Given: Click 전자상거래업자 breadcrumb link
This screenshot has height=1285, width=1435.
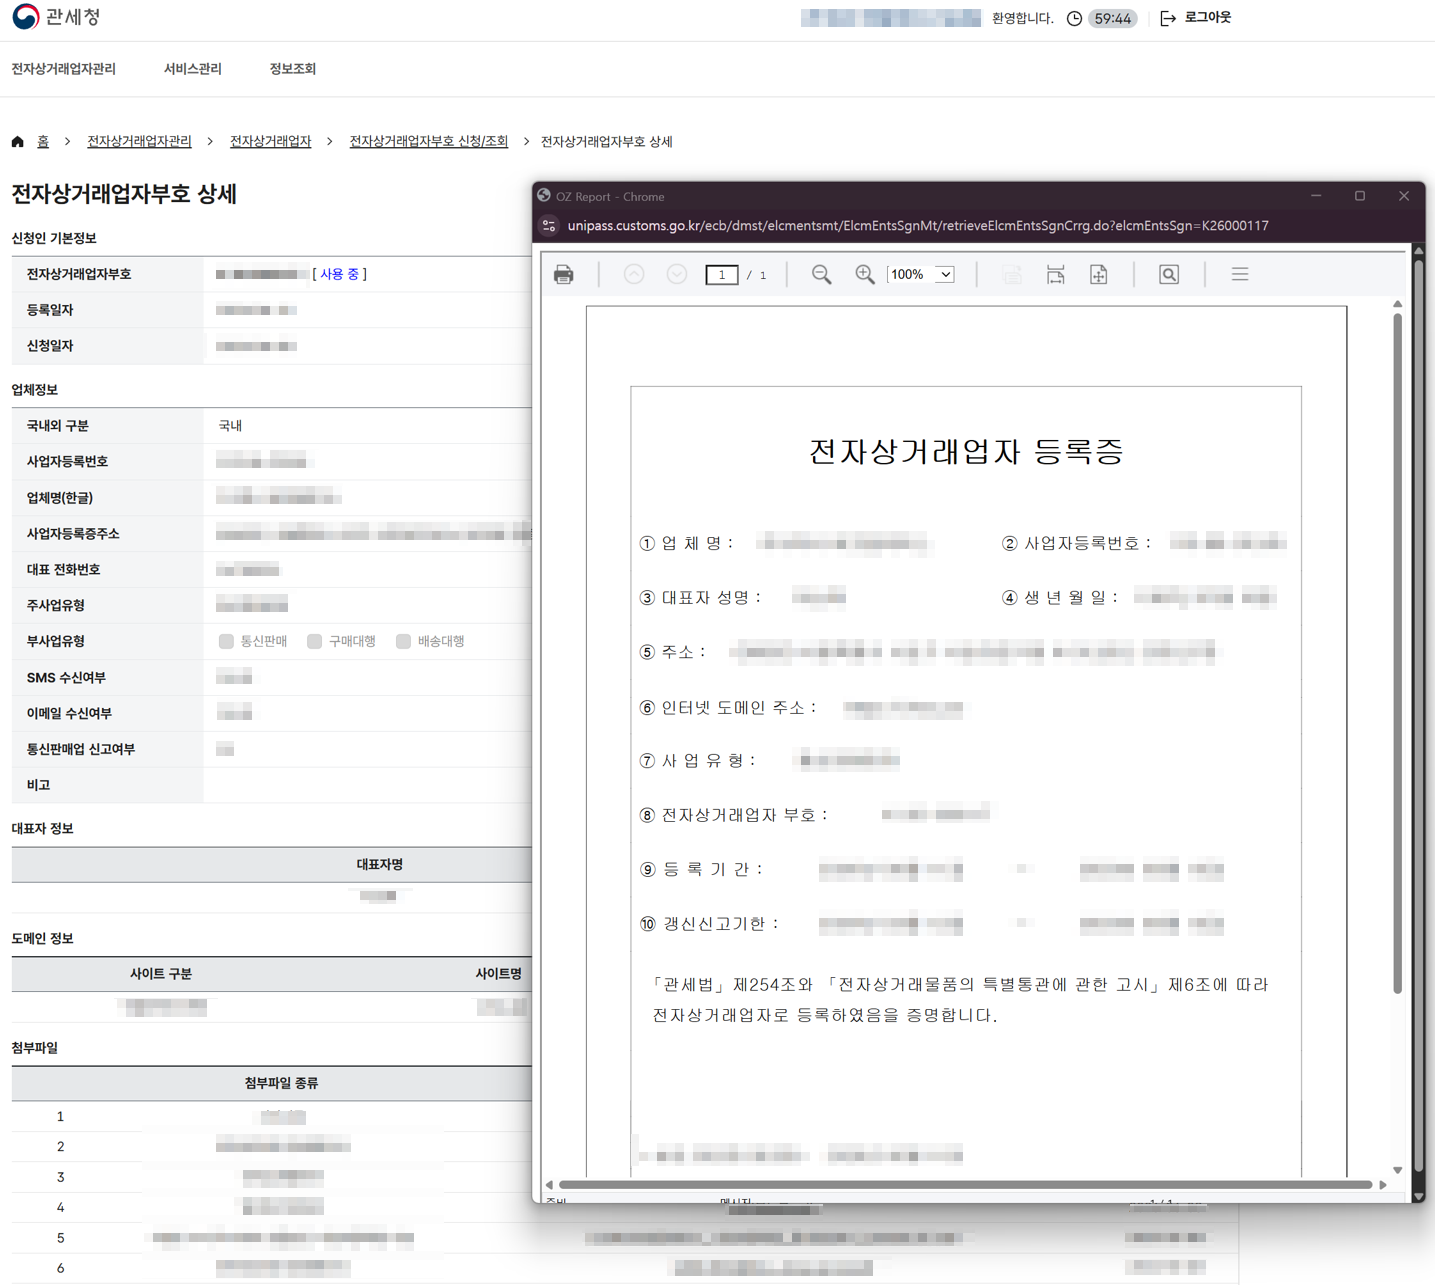Looking at the screenshot, I should 271,142.
